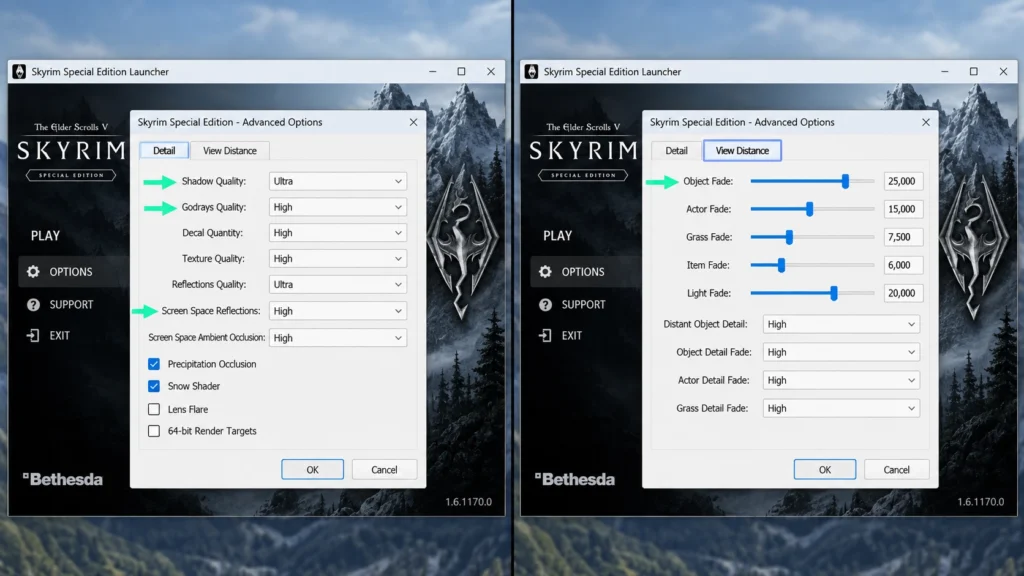Close the right Advanced Options dialog with X

[x=925, y=122]
